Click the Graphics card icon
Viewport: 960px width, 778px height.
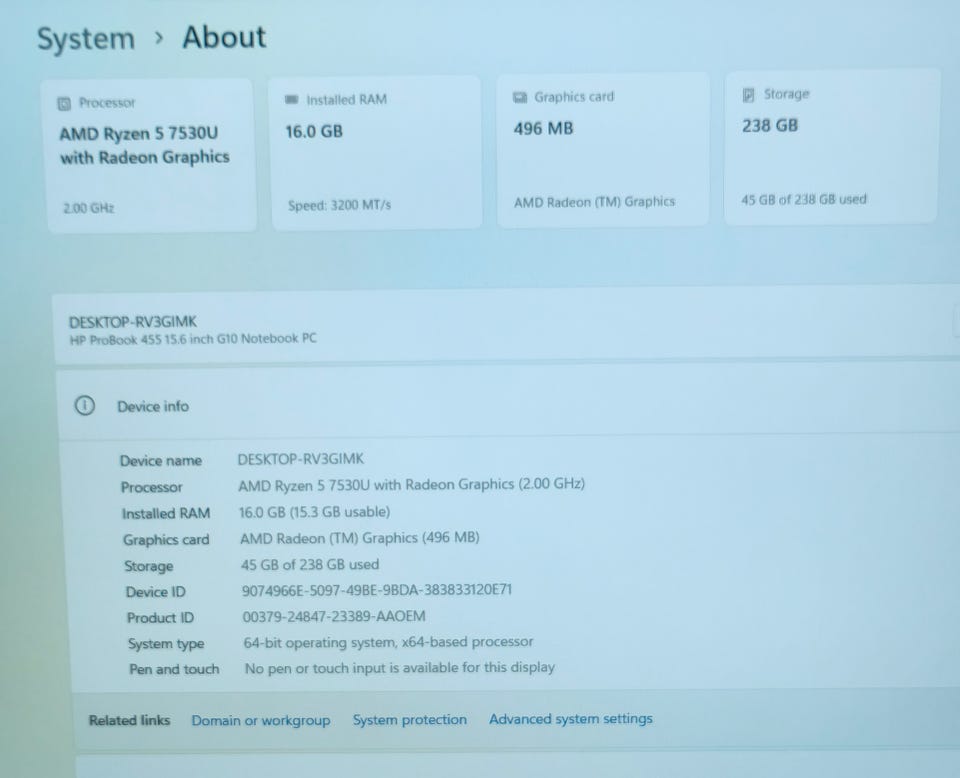520,97
